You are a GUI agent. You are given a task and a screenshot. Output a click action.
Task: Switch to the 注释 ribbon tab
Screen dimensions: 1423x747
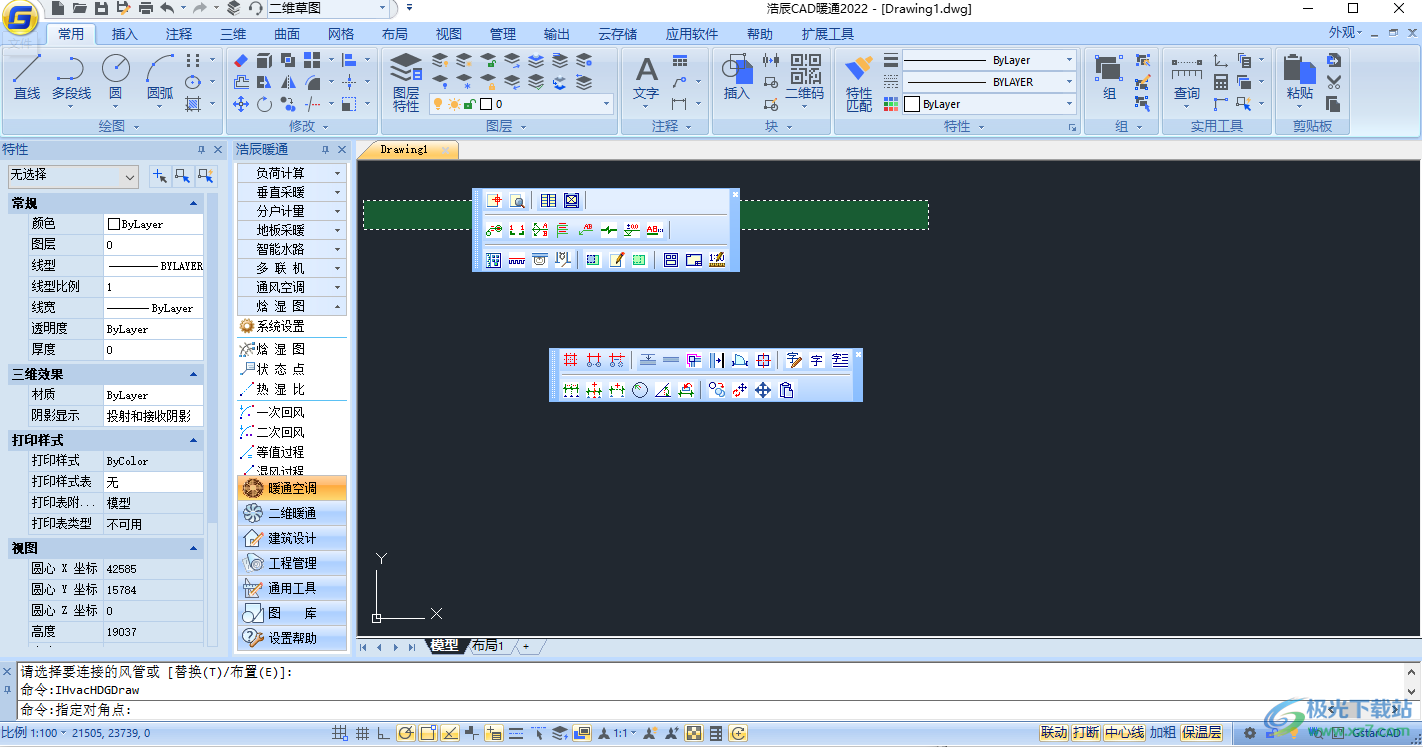coord(179,34)
